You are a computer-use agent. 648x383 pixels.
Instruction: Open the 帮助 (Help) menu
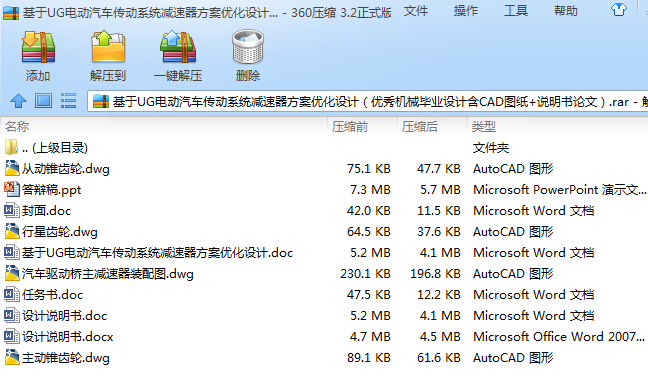pos(566,11)
